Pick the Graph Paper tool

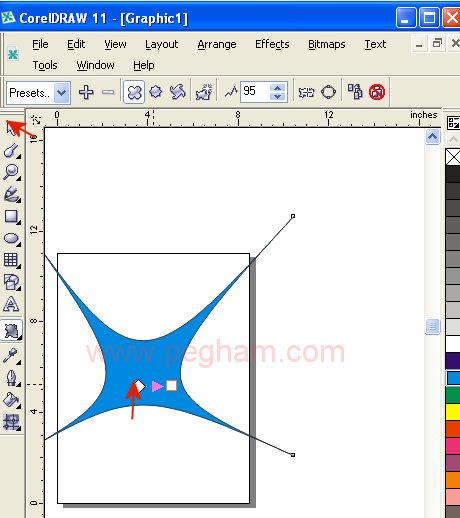click(11, 260)
